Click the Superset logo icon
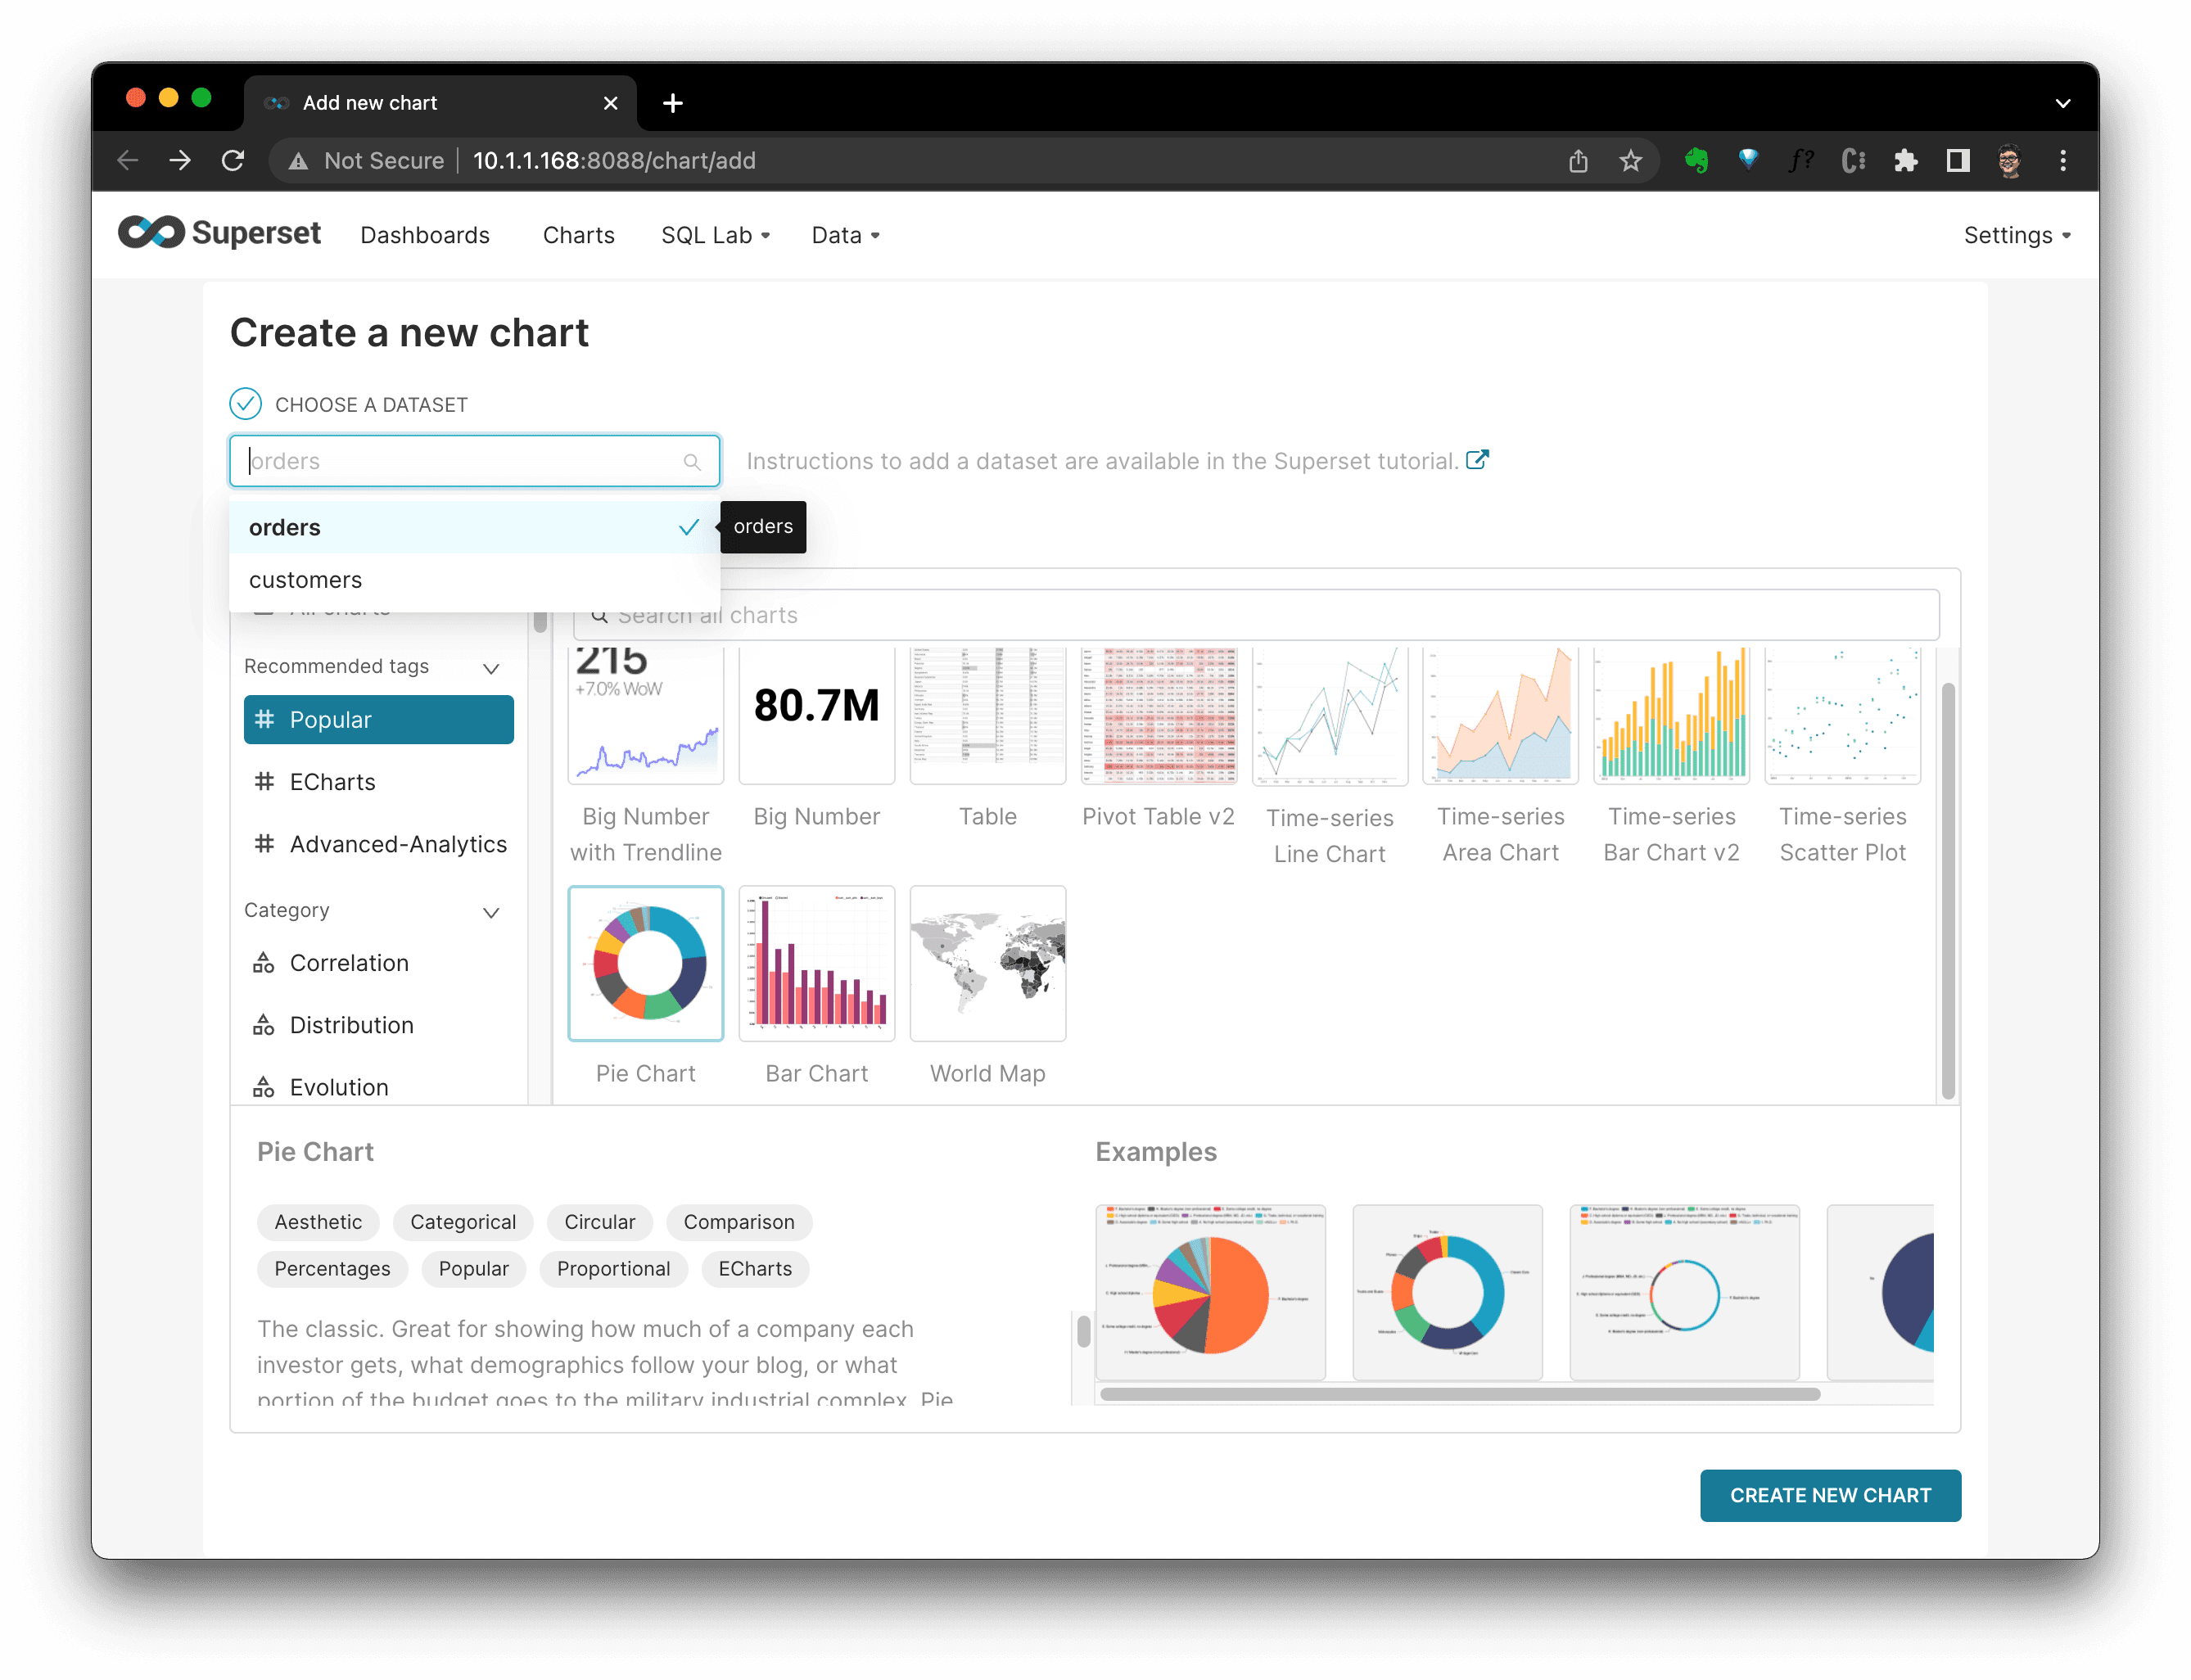The height and width of the screenshot is (1680, 2191). coord(152,233)
